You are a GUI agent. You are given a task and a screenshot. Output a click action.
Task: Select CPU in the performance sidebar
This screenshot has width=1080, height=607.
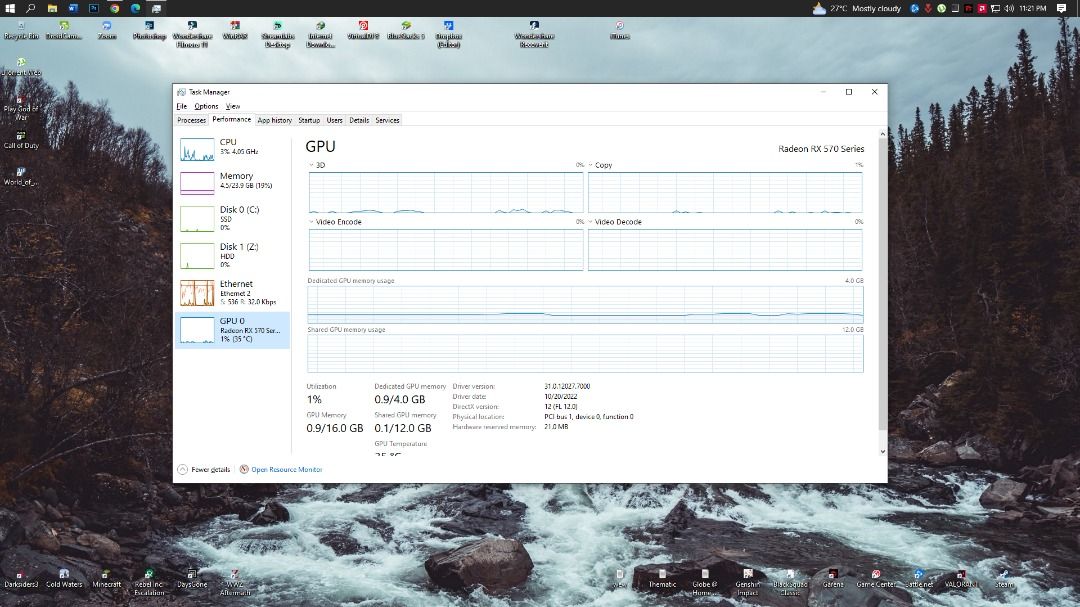(232, 150)
